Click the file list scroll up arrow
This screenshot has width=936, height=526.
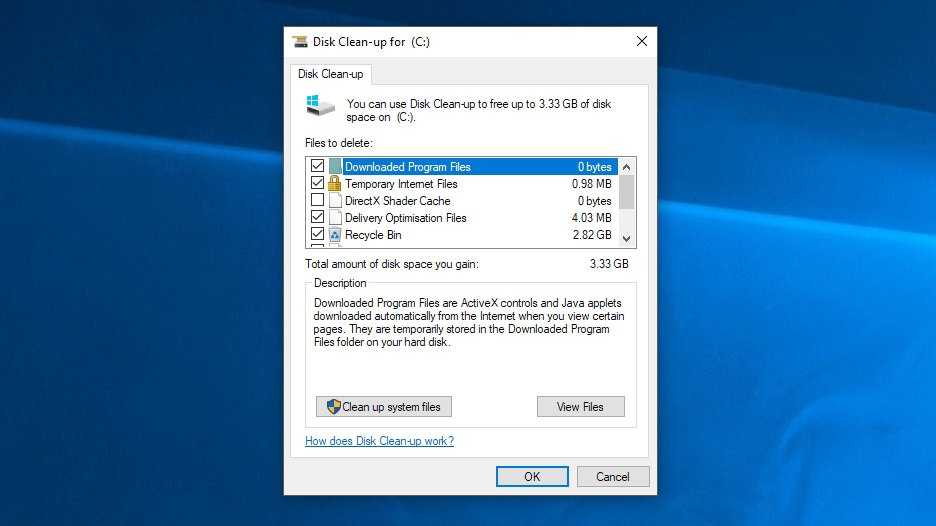coord(627,167)
